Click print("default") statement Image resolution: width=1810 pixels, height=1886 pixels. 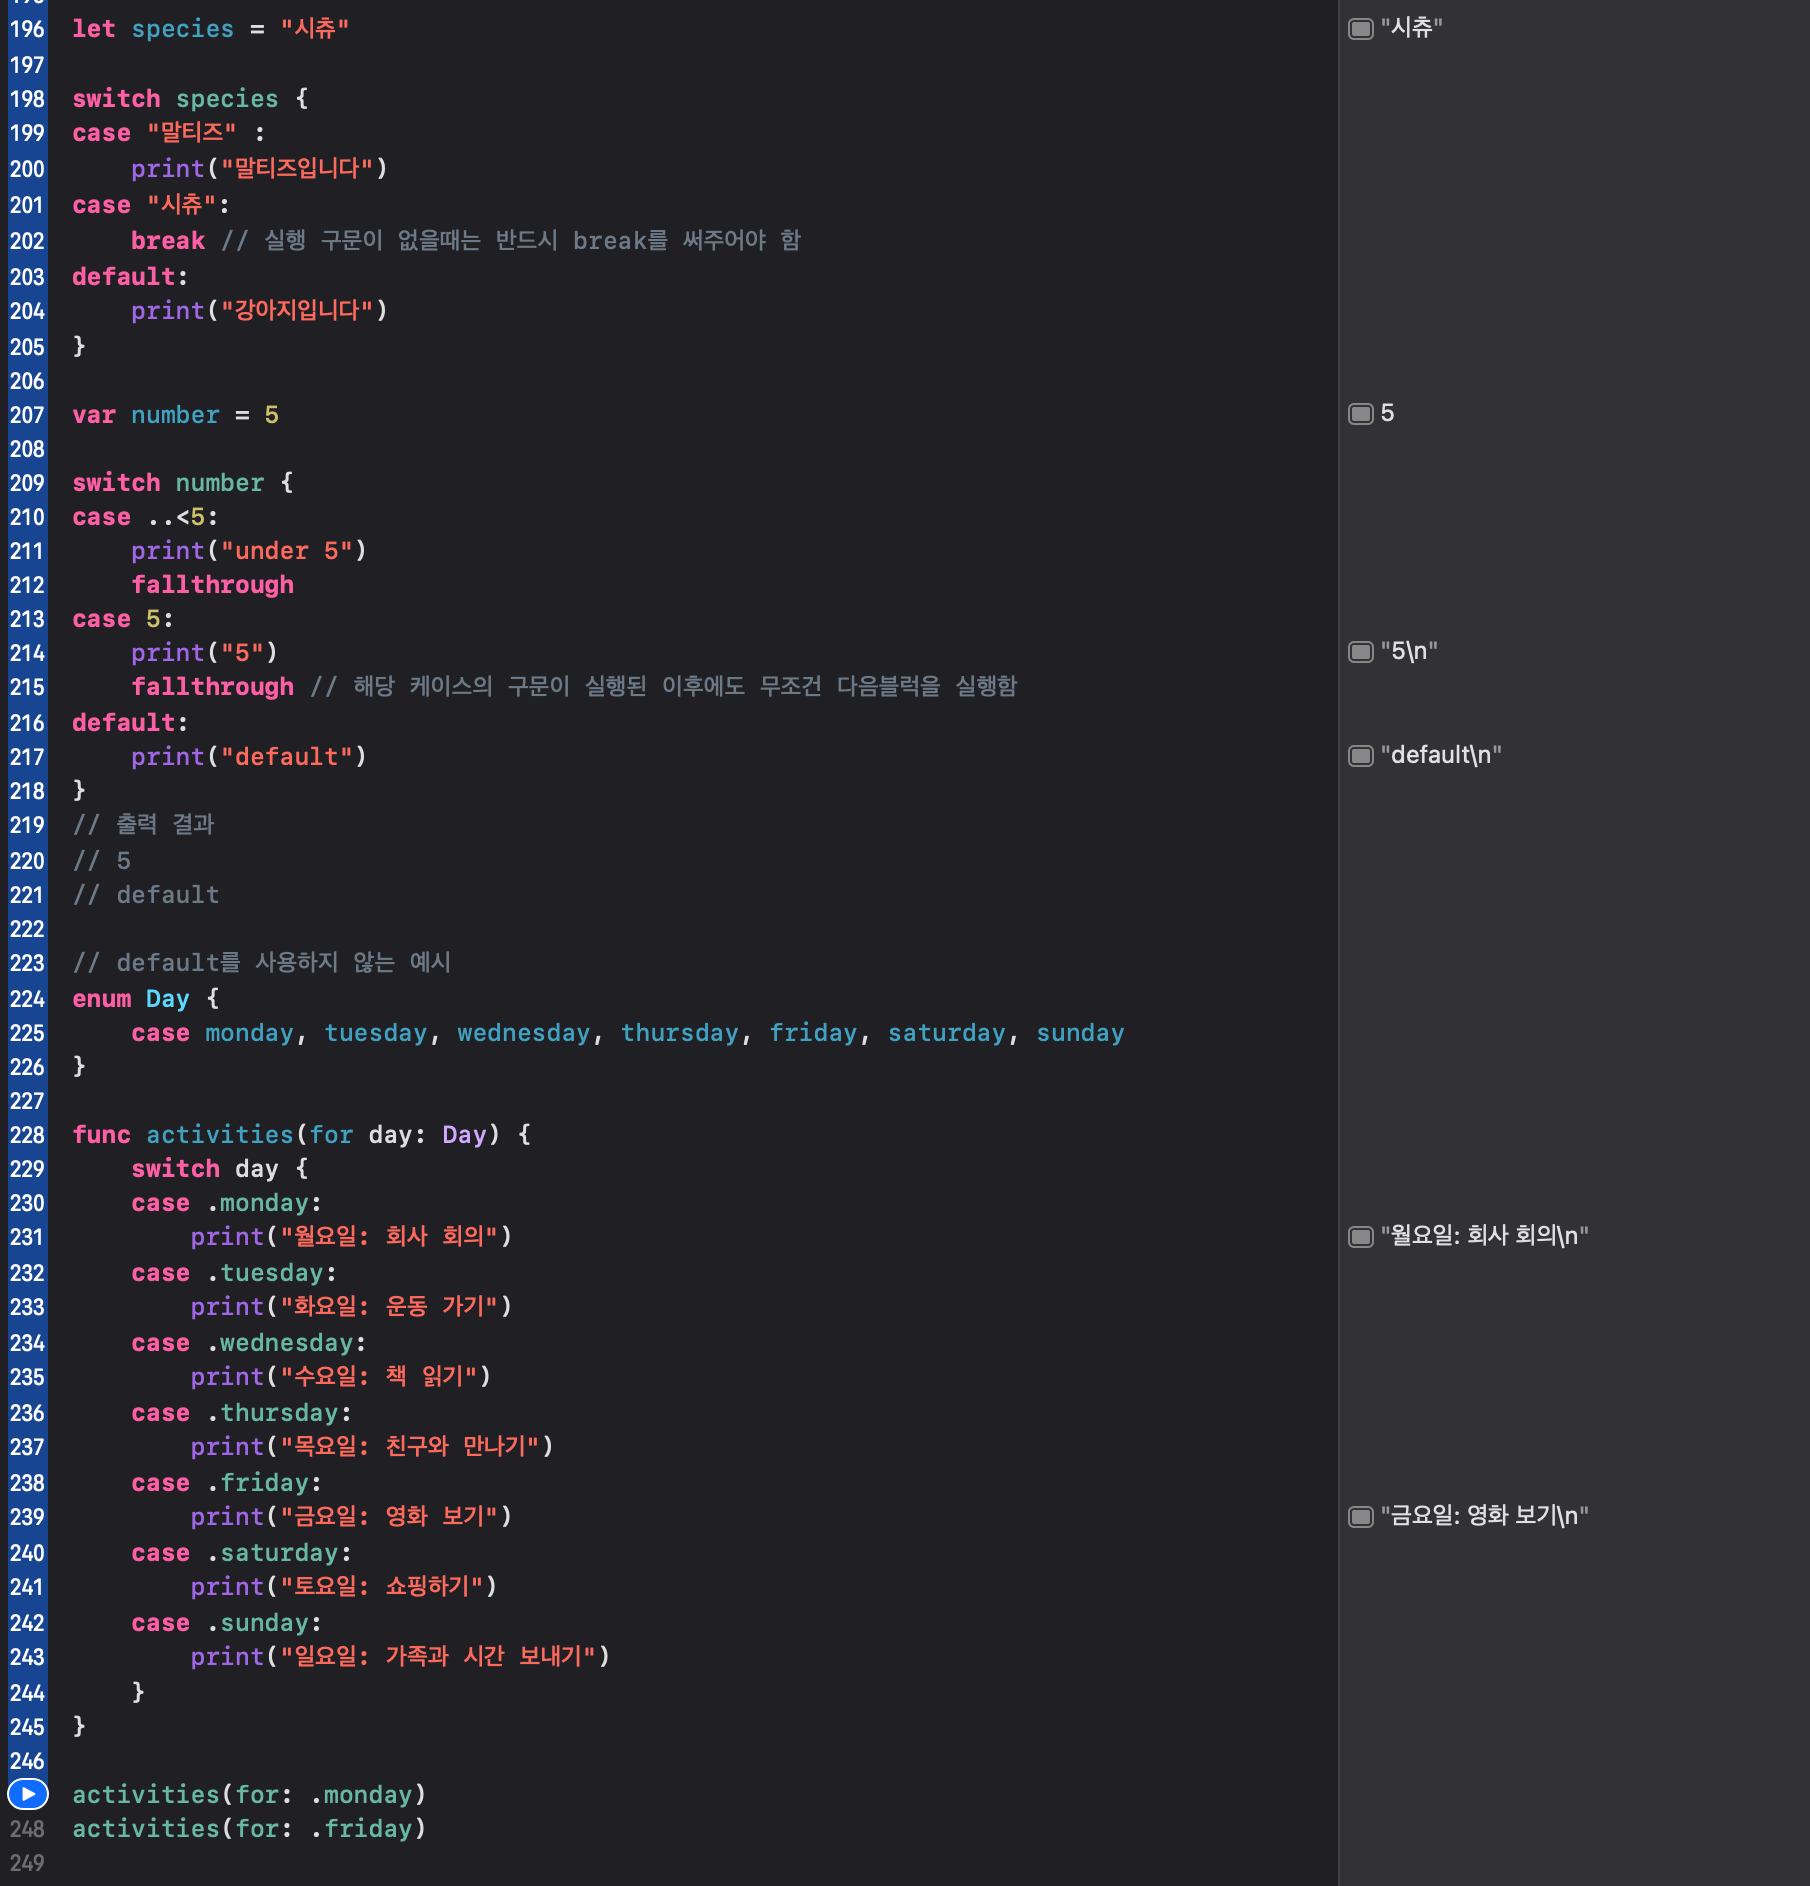click(x=249, y=757)
